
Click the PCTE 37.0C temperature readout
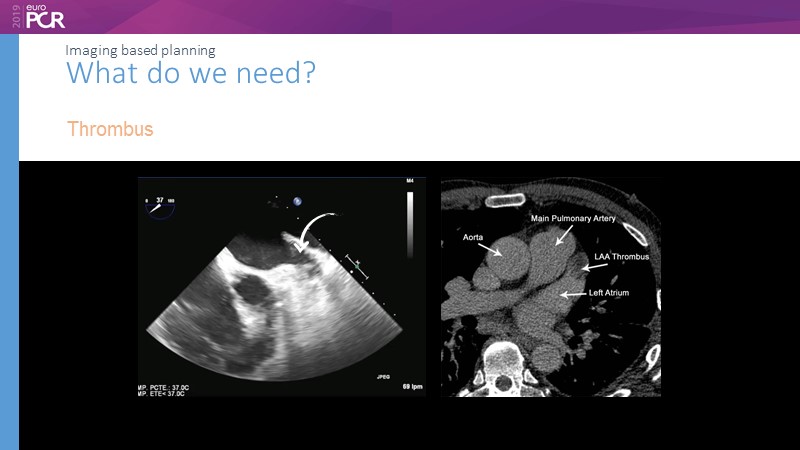pos(177,385)
